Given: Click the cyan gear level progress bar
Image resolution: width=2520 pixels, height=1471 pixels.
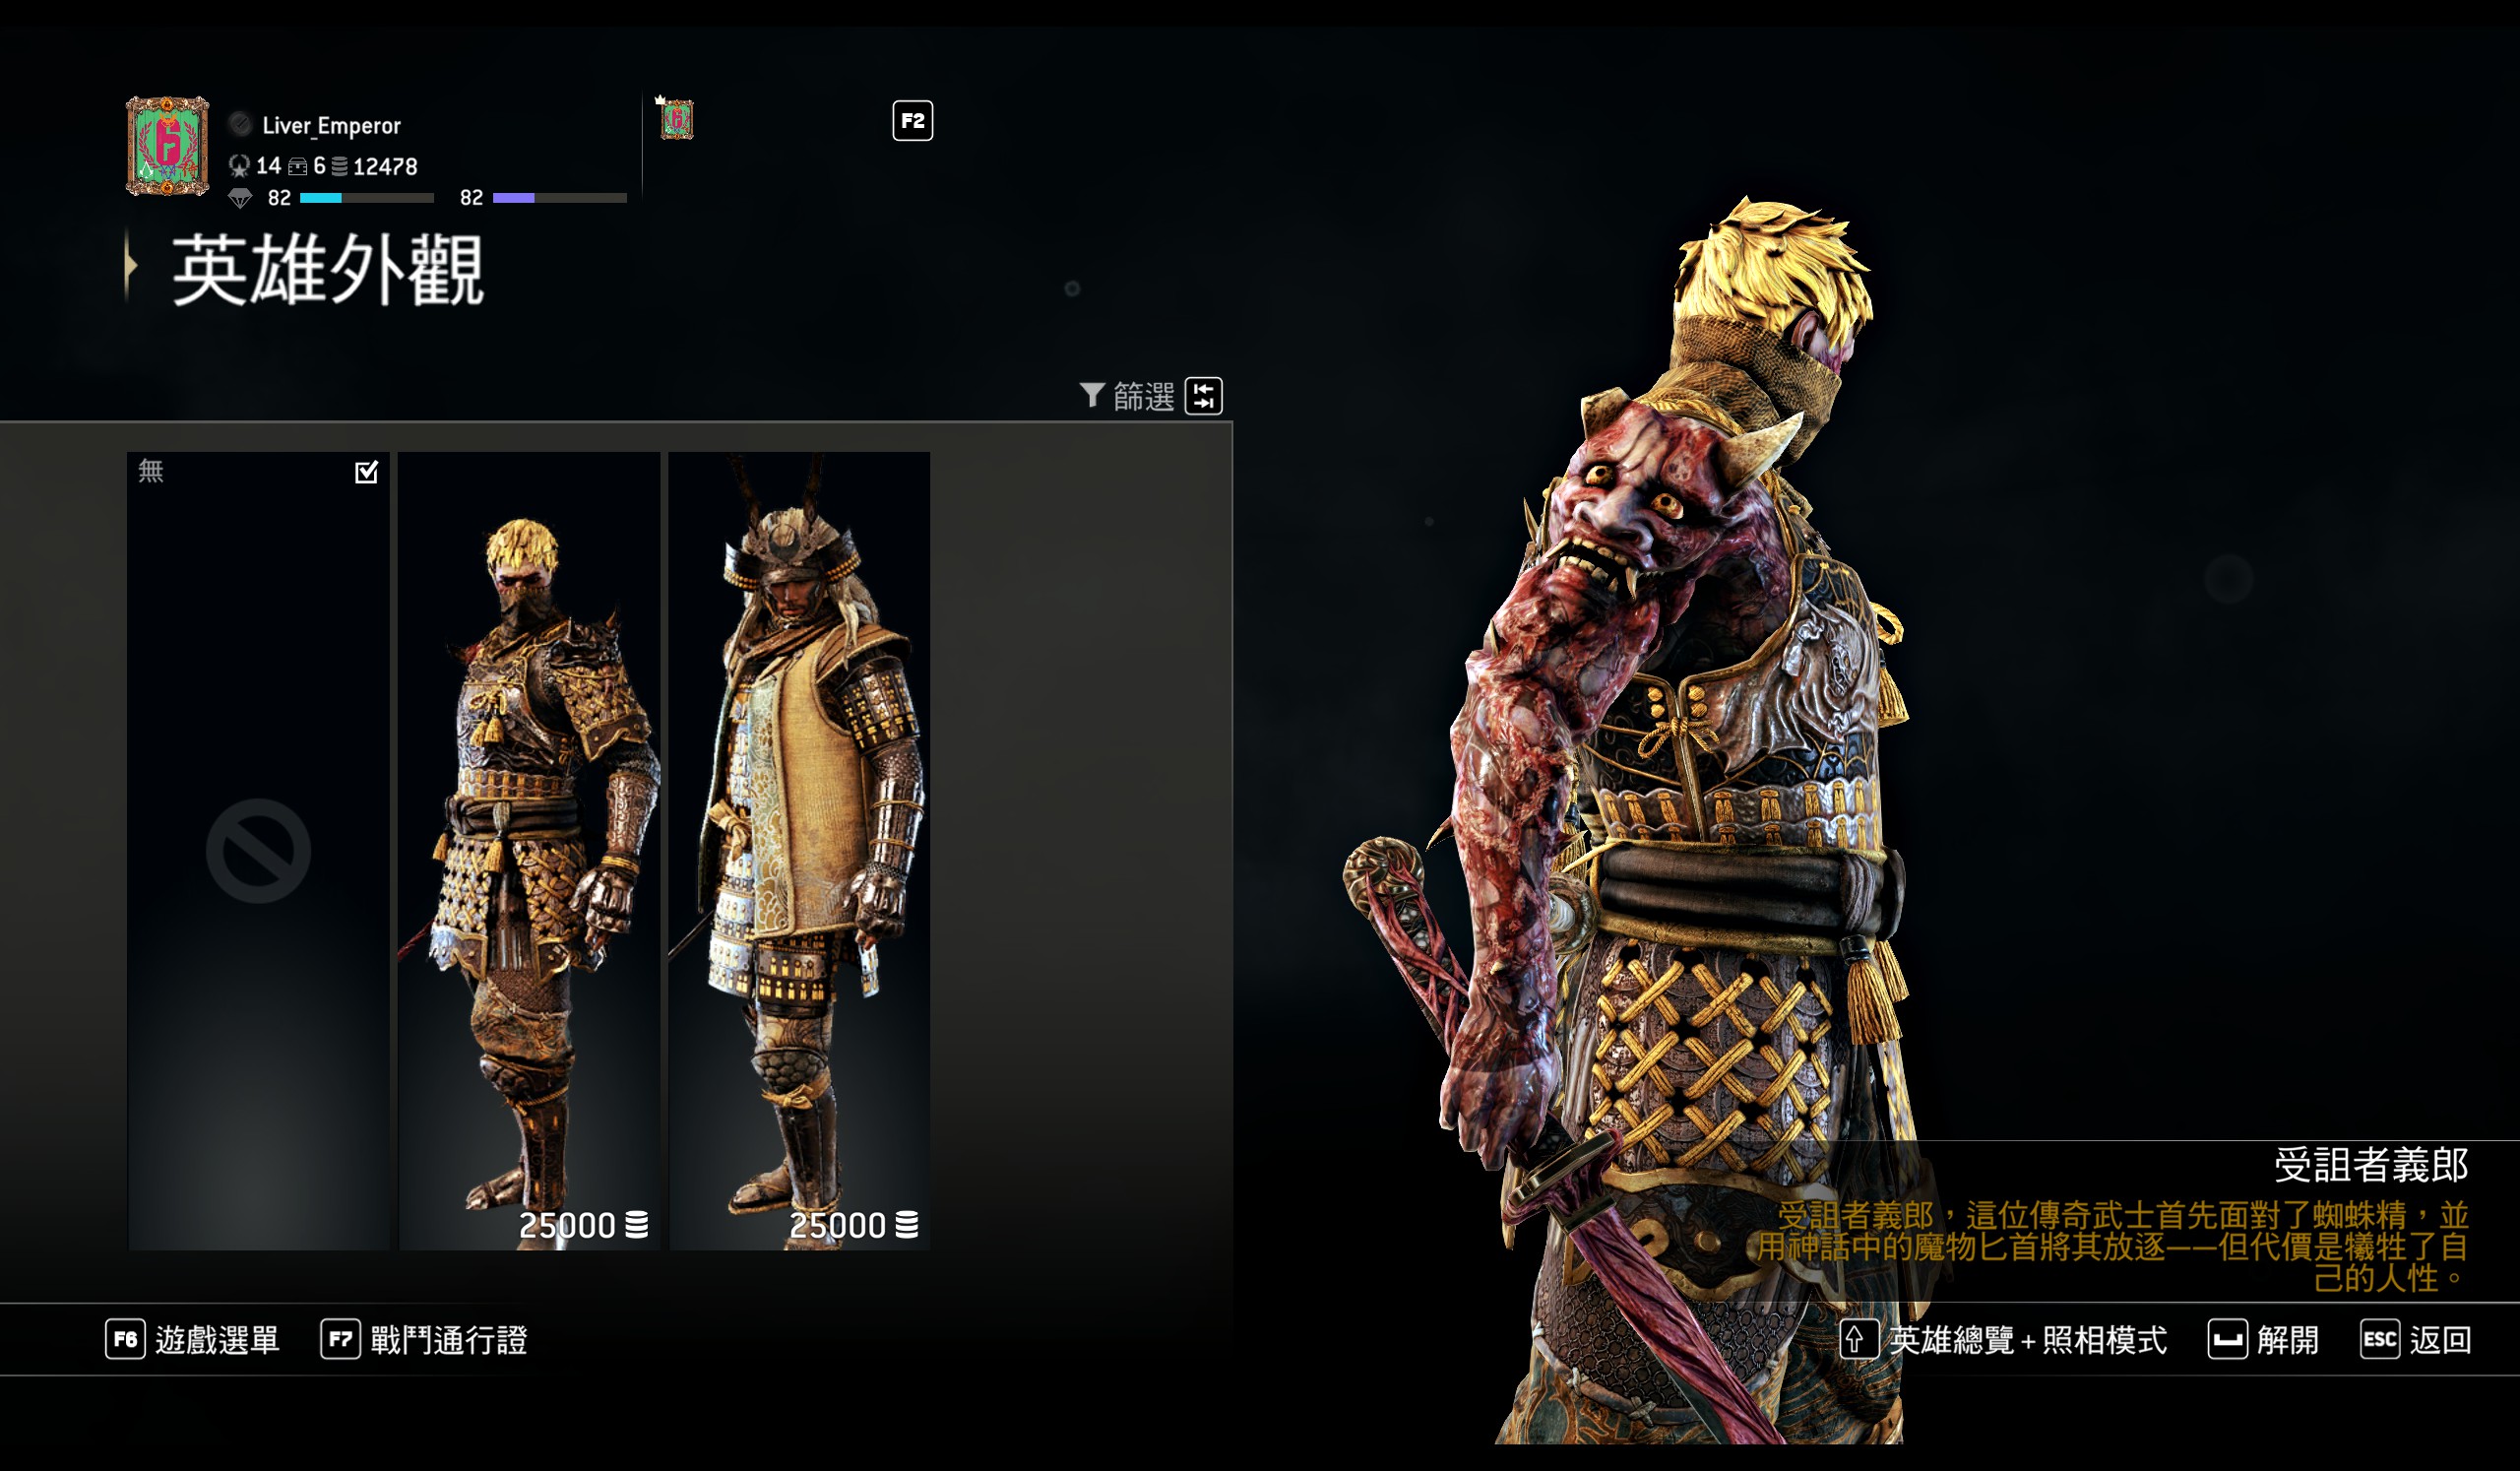Looking at the screenshot, I should pyautogui.click(x=366, y=198).
